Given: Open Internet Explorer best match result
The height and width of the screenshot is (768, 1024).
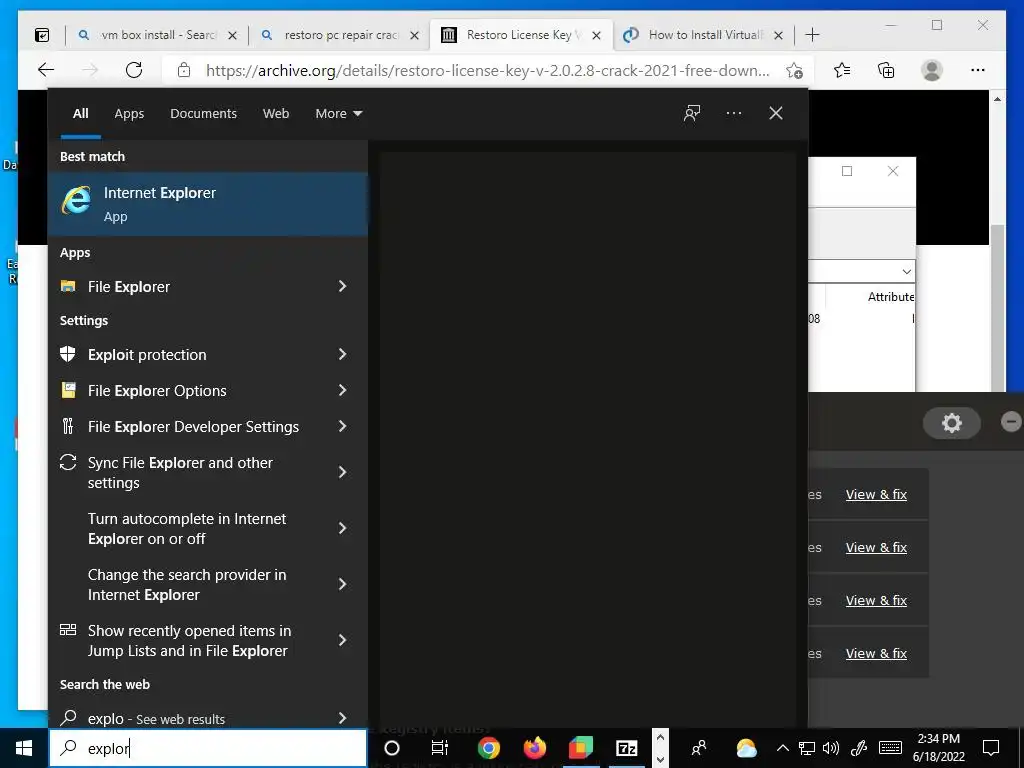Looking at the screenshot, I should pos(208,204).
